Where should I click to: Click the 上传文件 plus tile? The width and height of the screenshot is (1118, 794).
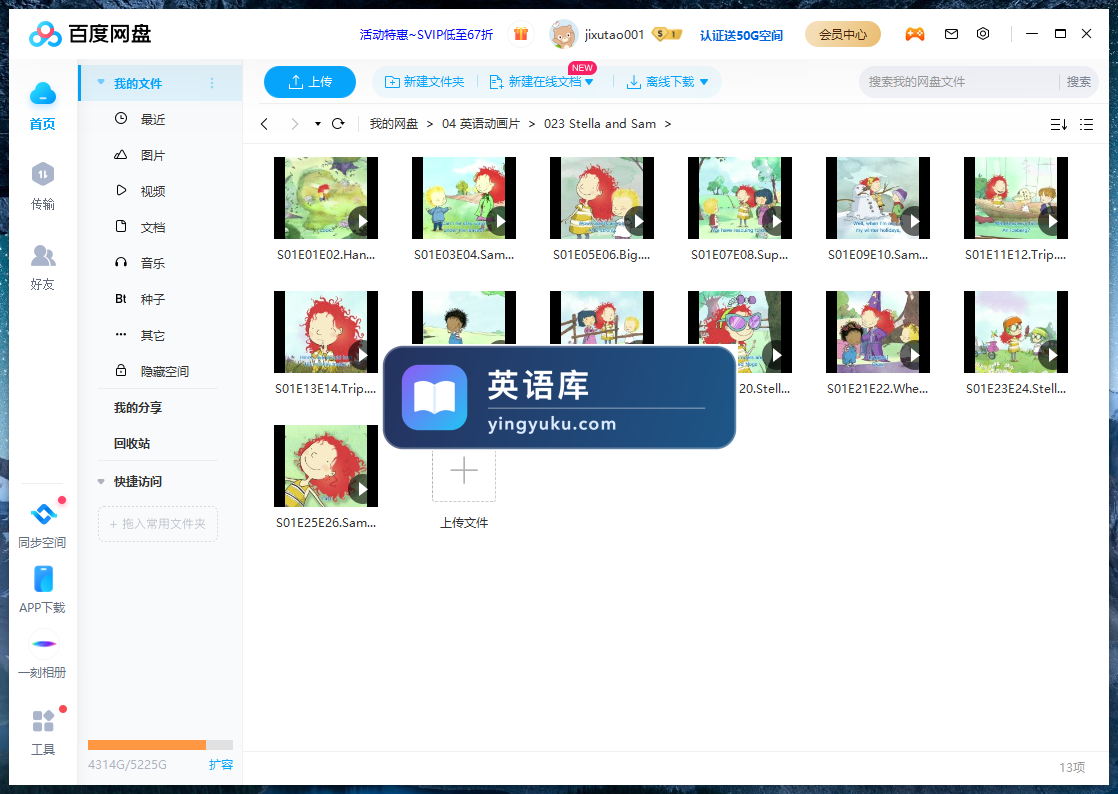point(464,471)
